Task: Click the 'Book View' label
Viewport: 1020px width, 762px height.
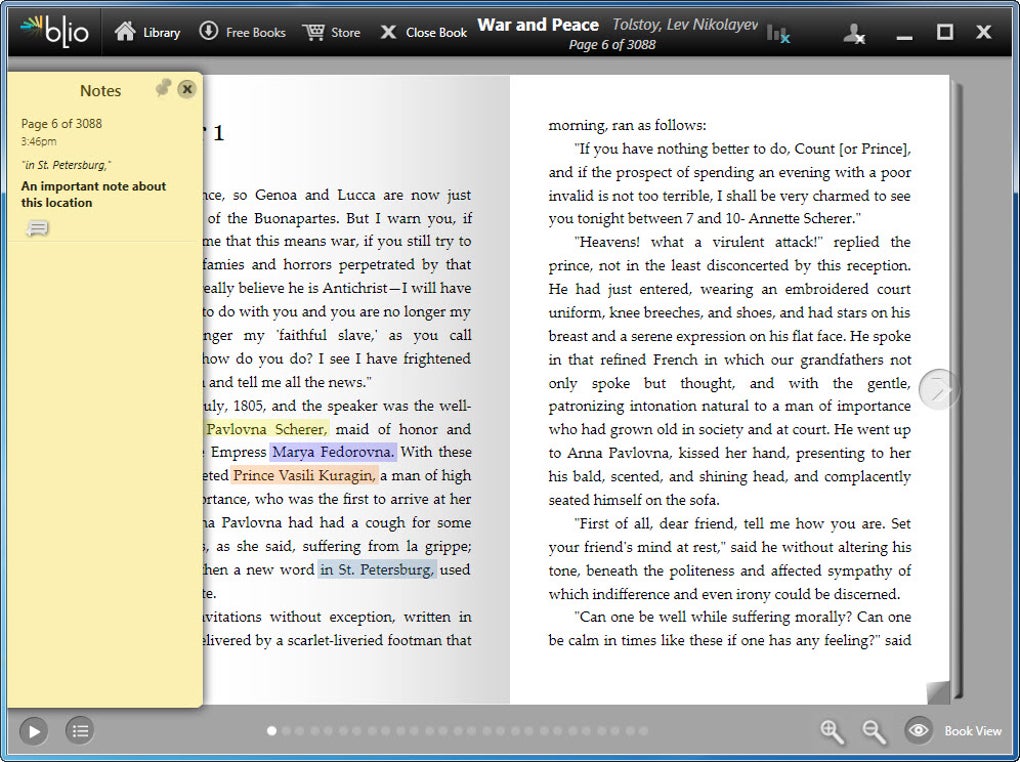Action: (973, 731)
